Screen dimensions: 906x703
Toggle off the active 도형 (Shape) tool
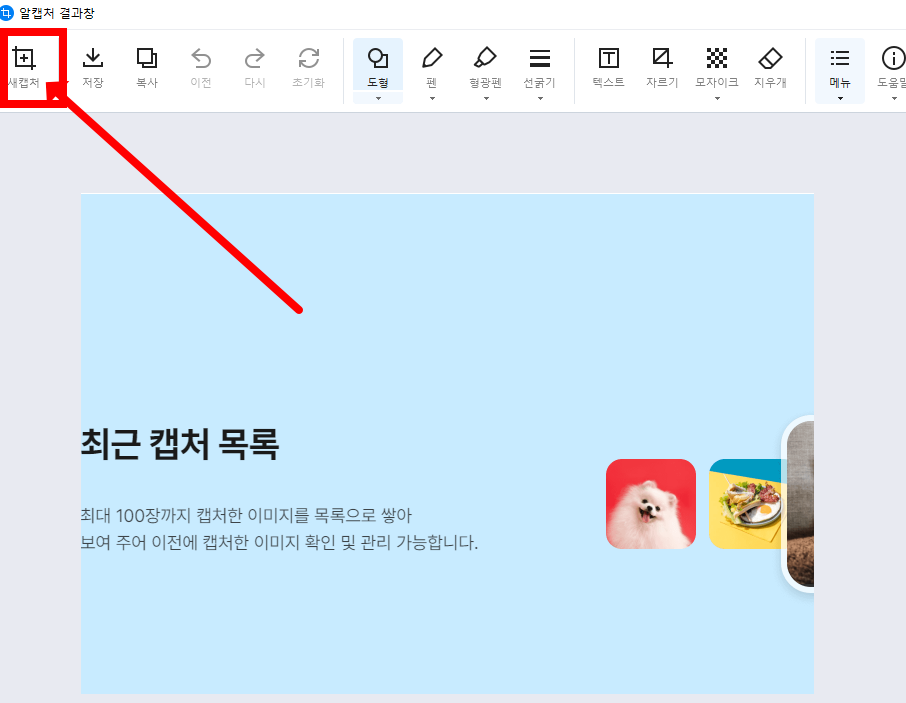(x=378, y=60)
